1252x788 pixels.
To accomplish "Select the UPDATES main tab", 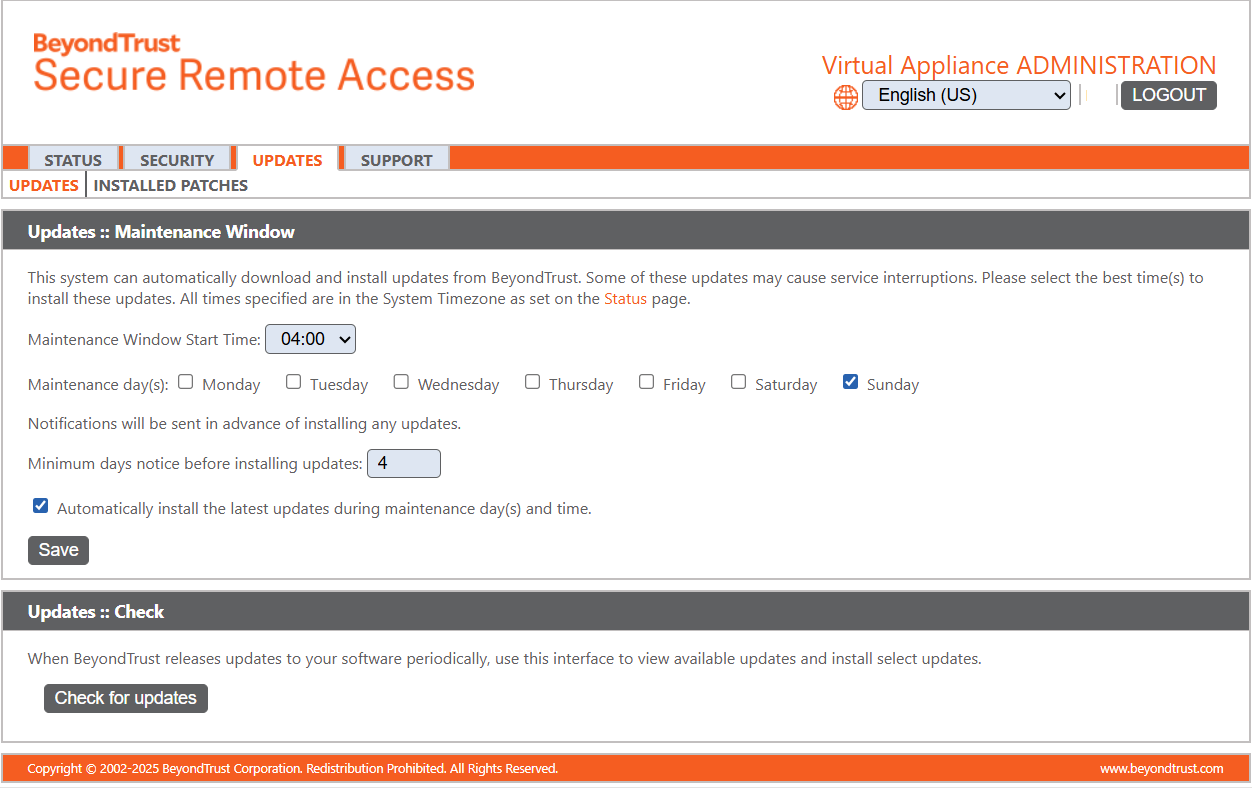I will 287,160.
